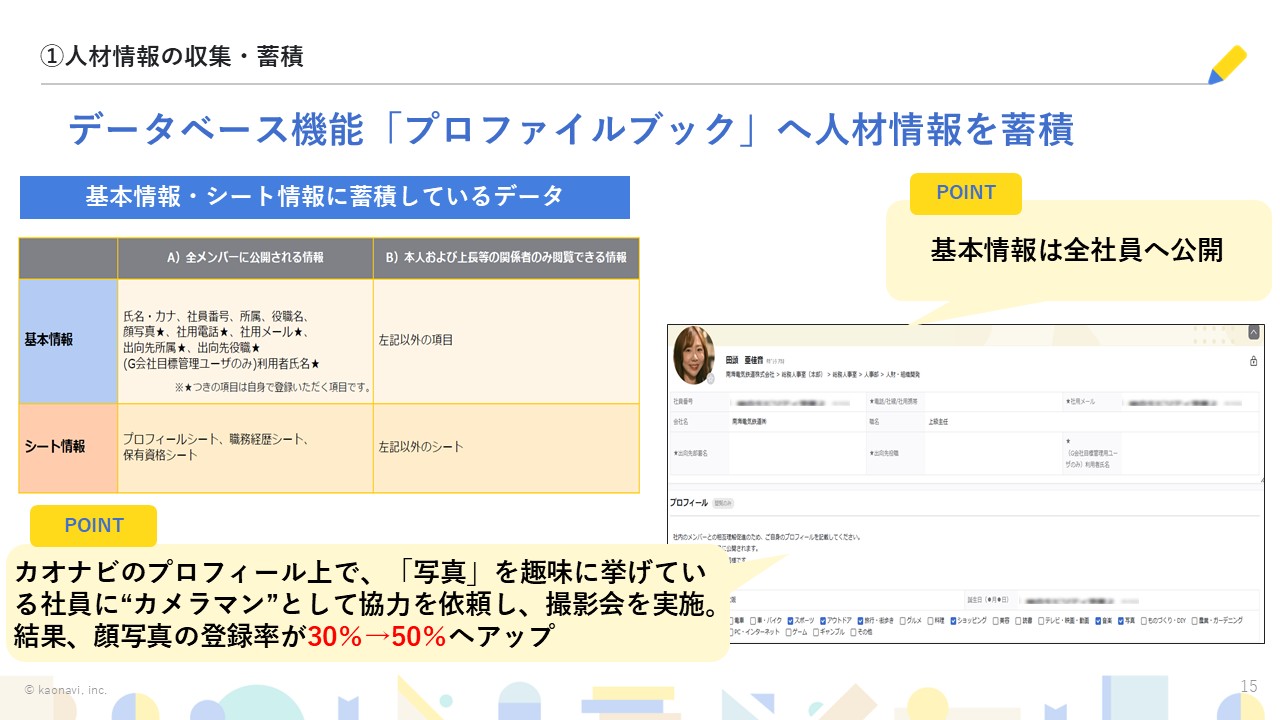This screenshot has width=1280, height=720.
Task: Click the 社員番号 field value
Action: pos(790,402)
